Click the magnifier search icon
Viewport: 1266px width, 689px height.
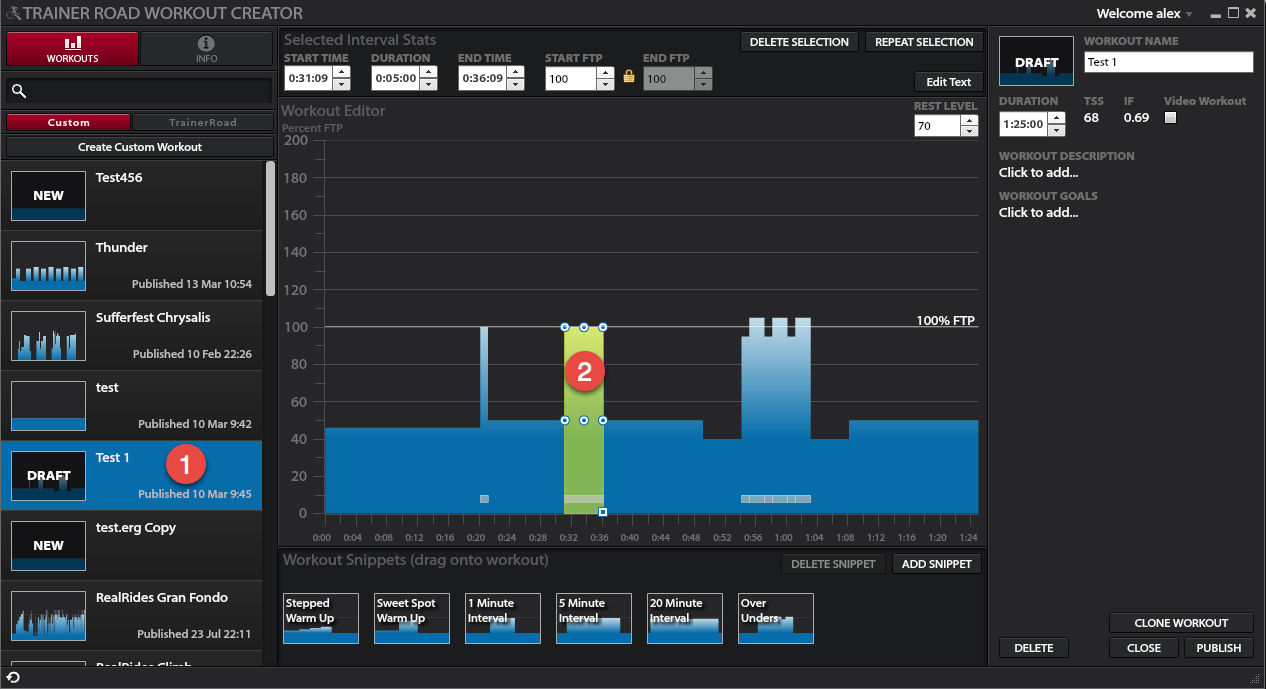[x=19, y=91]
